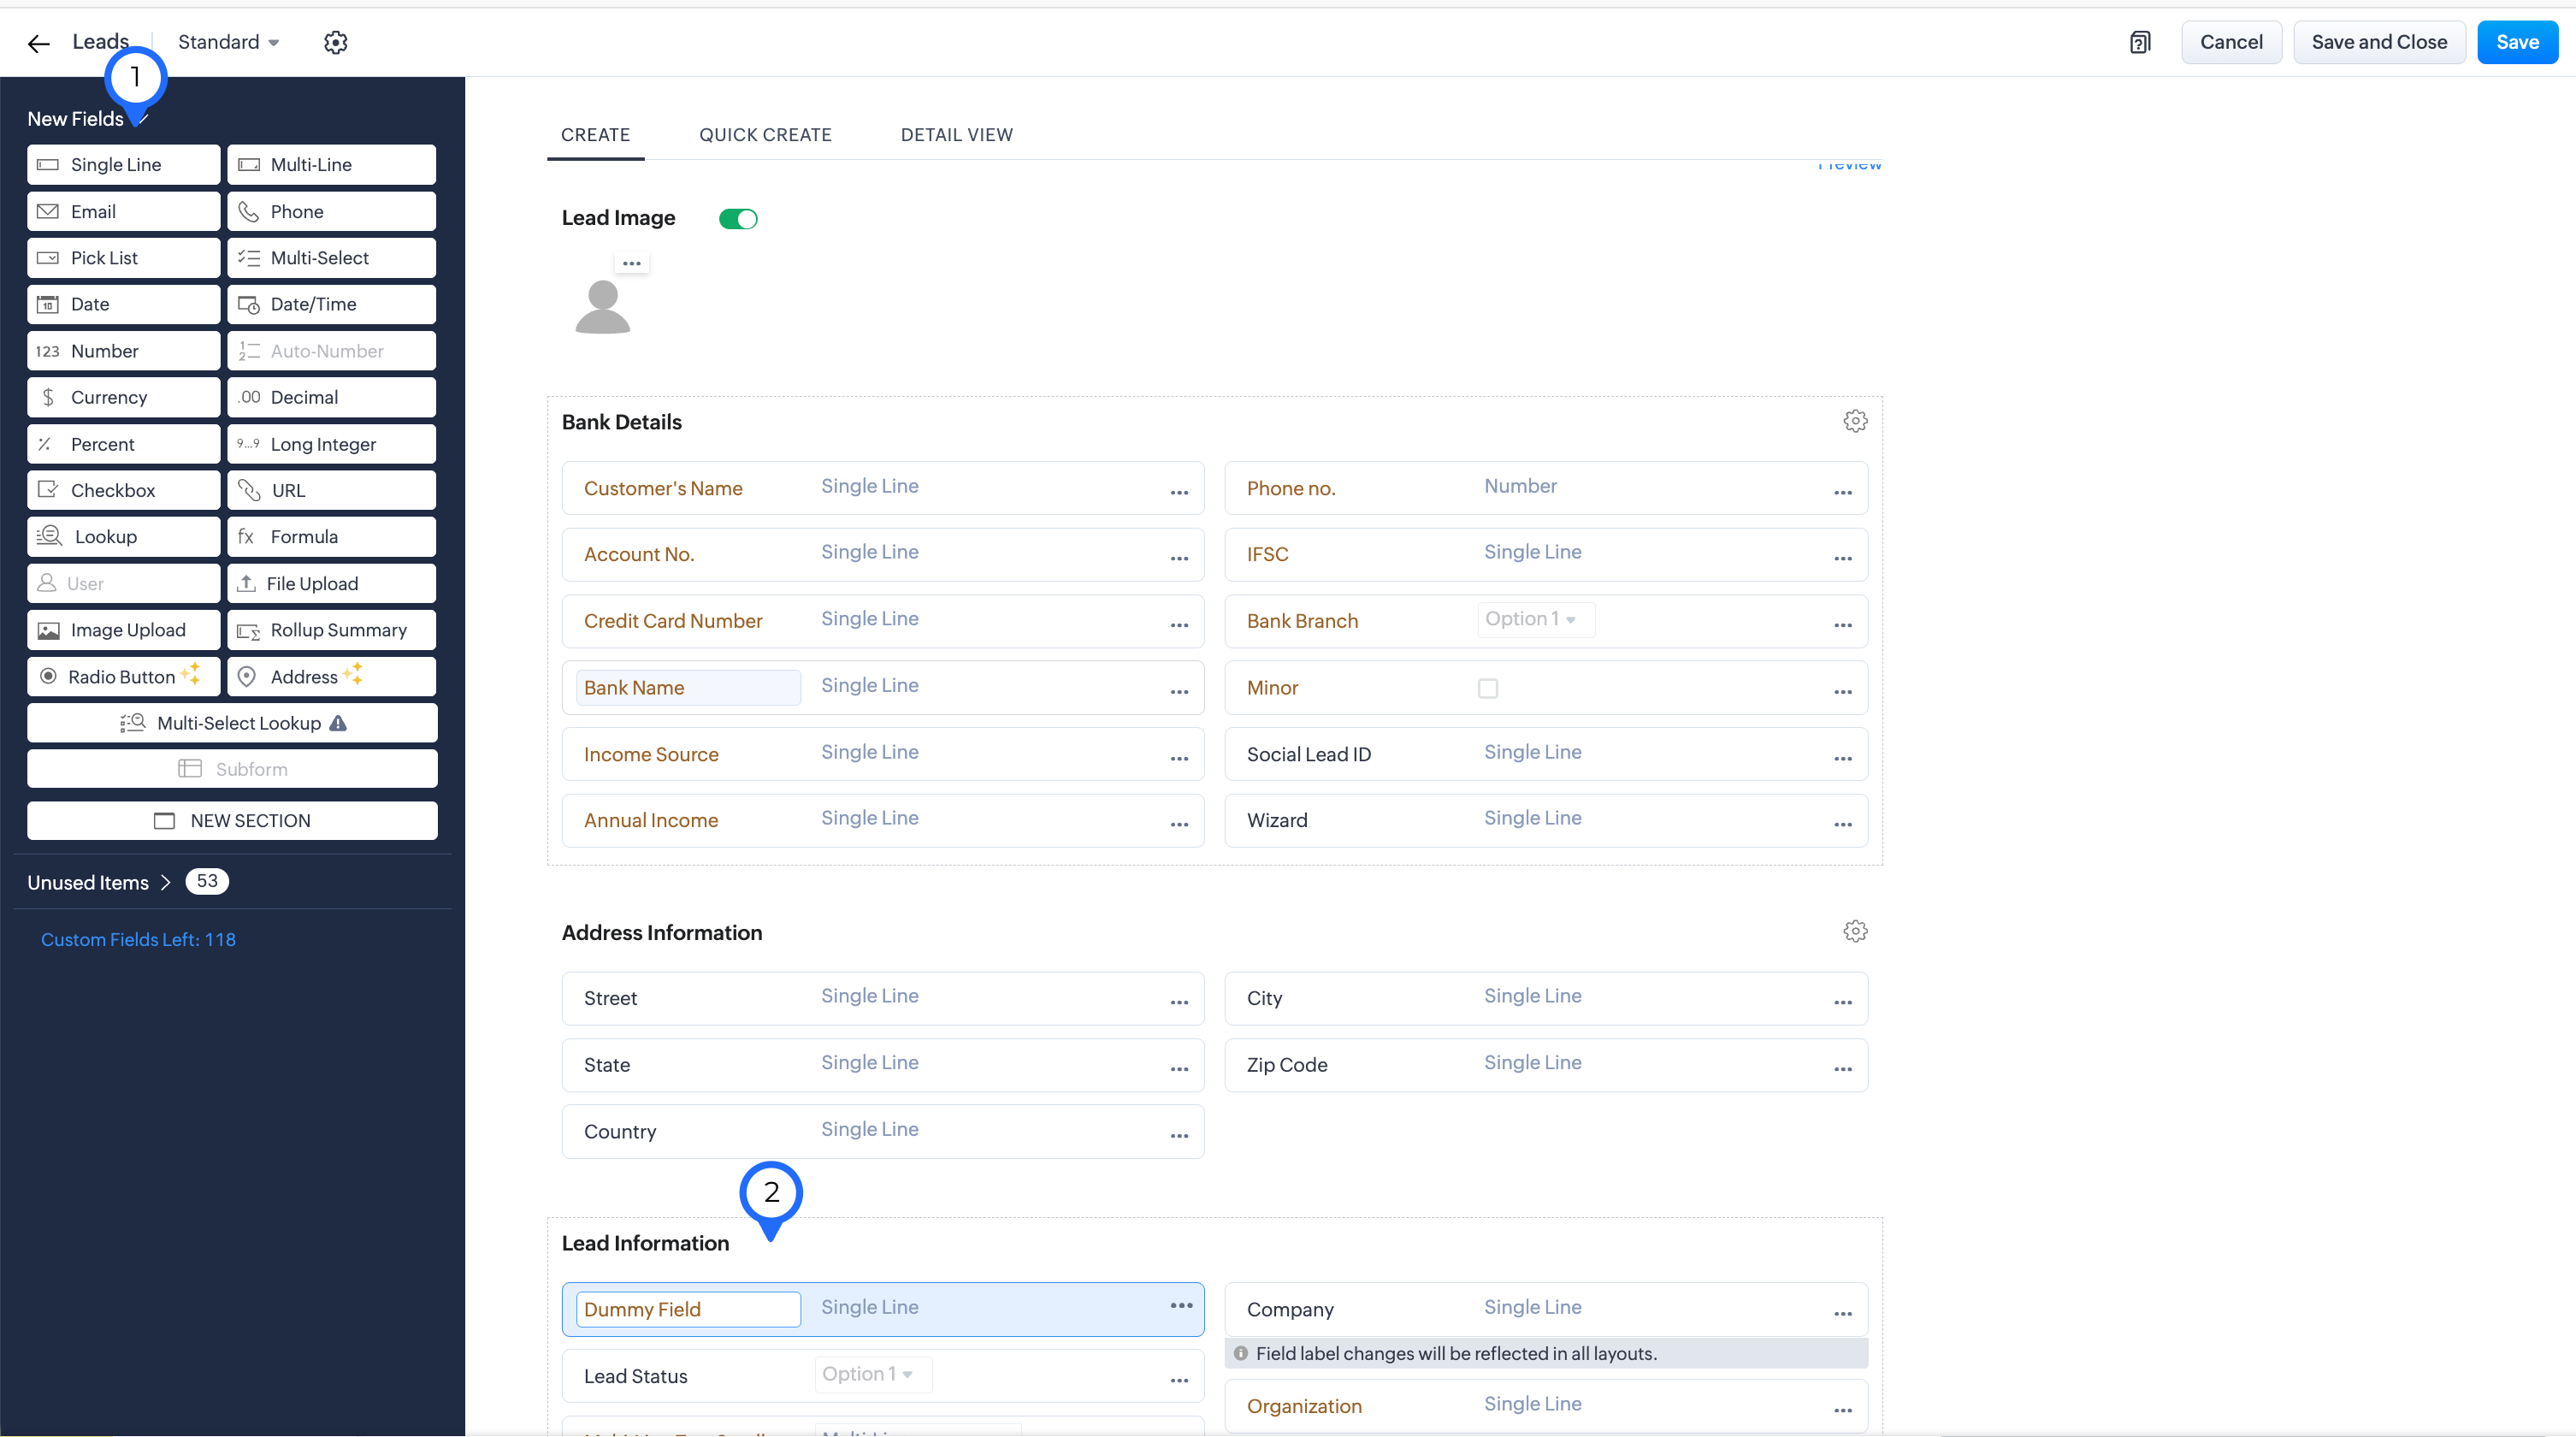Open the Standard layout dropdown
The width and height of the screenshot is (2576, 1437).
coord(228,42)
